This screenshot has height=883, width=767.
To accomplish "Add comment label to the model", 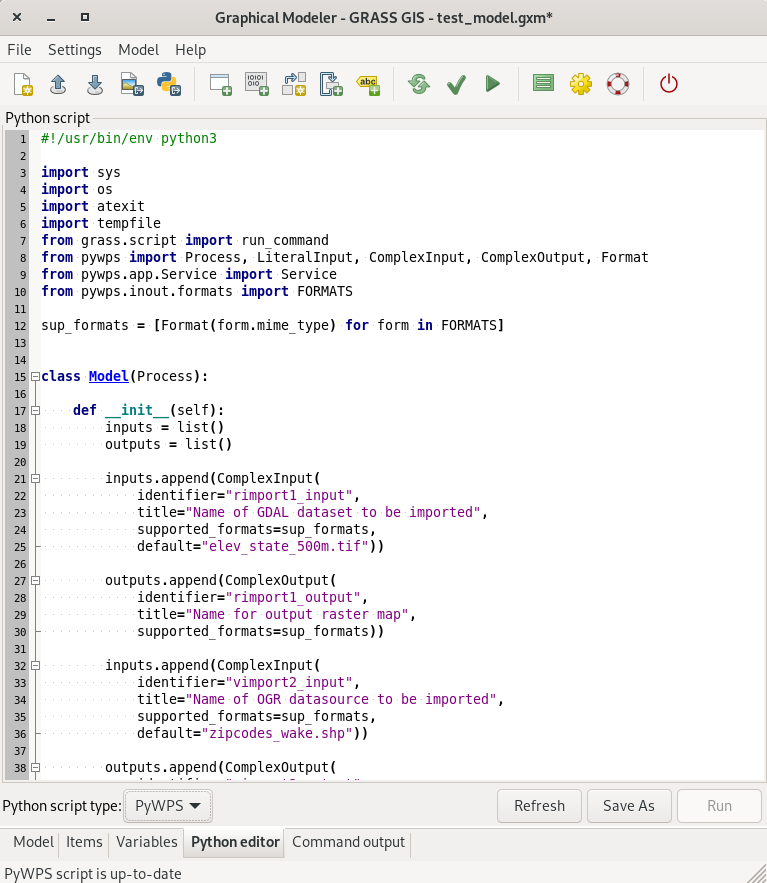I will pos(368,84).
